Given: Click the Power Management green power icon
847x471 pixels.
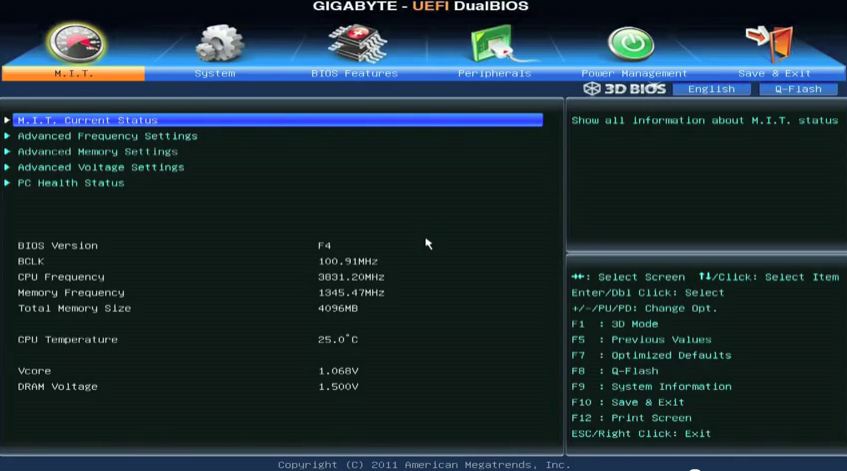Looking at the screenshot, I should [x=632, y=43].
